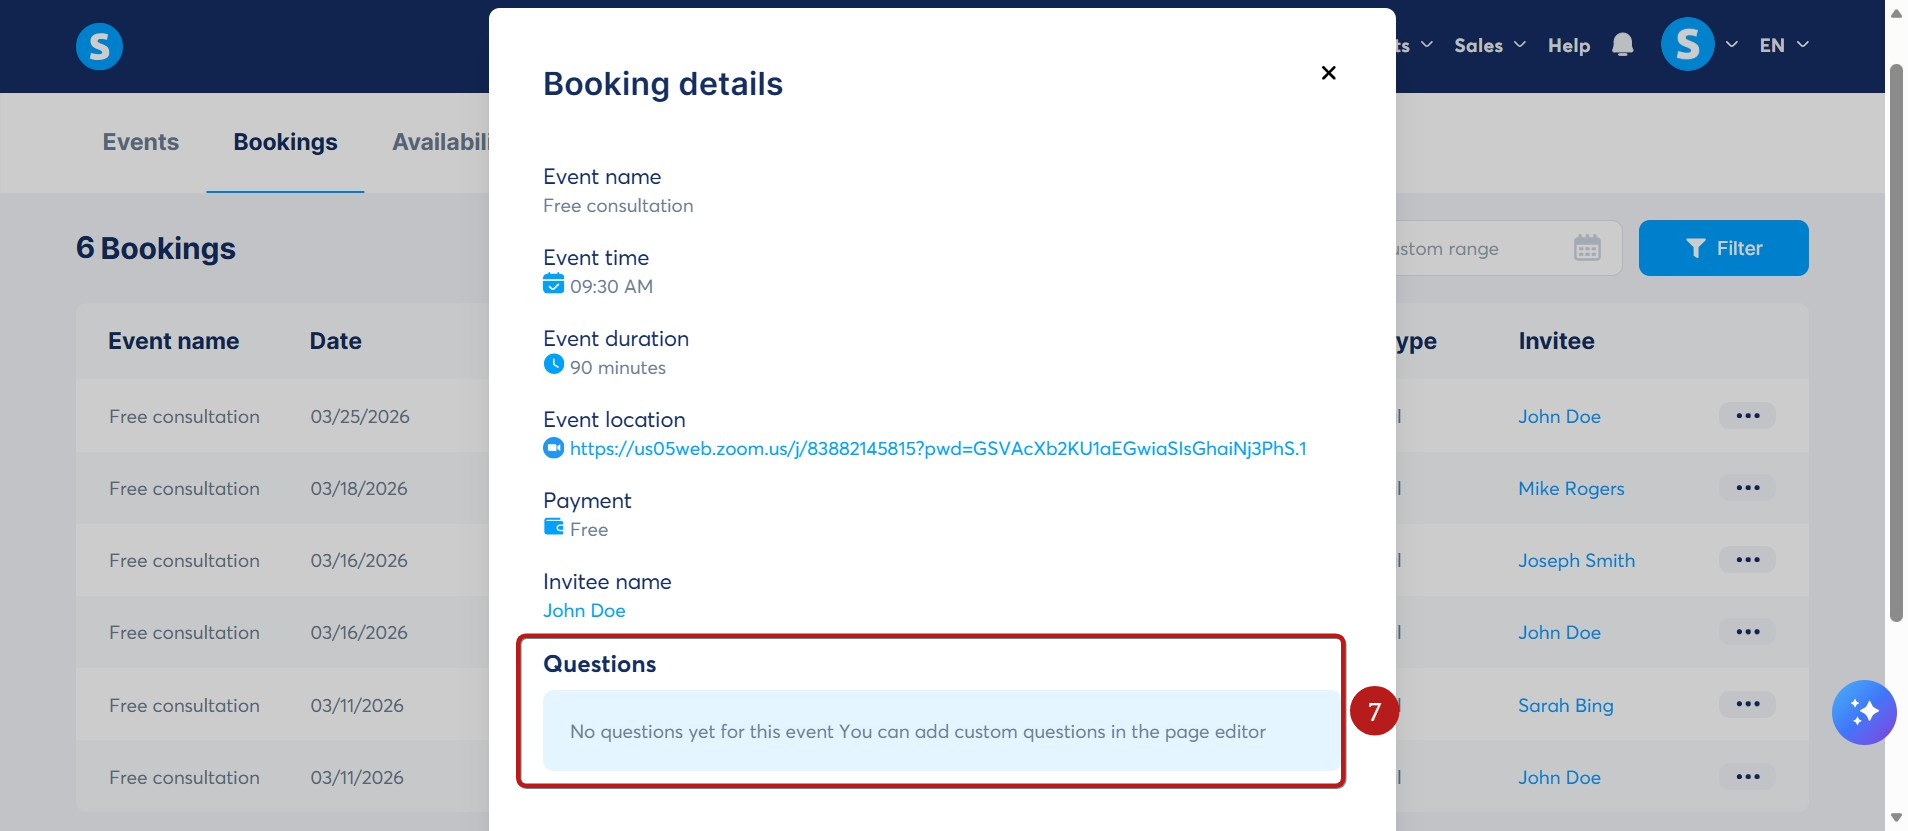The height and width of the screenshot is (831, 1908).
Task: Open options menu for Mike Rogers booking
Action: 1747,488
